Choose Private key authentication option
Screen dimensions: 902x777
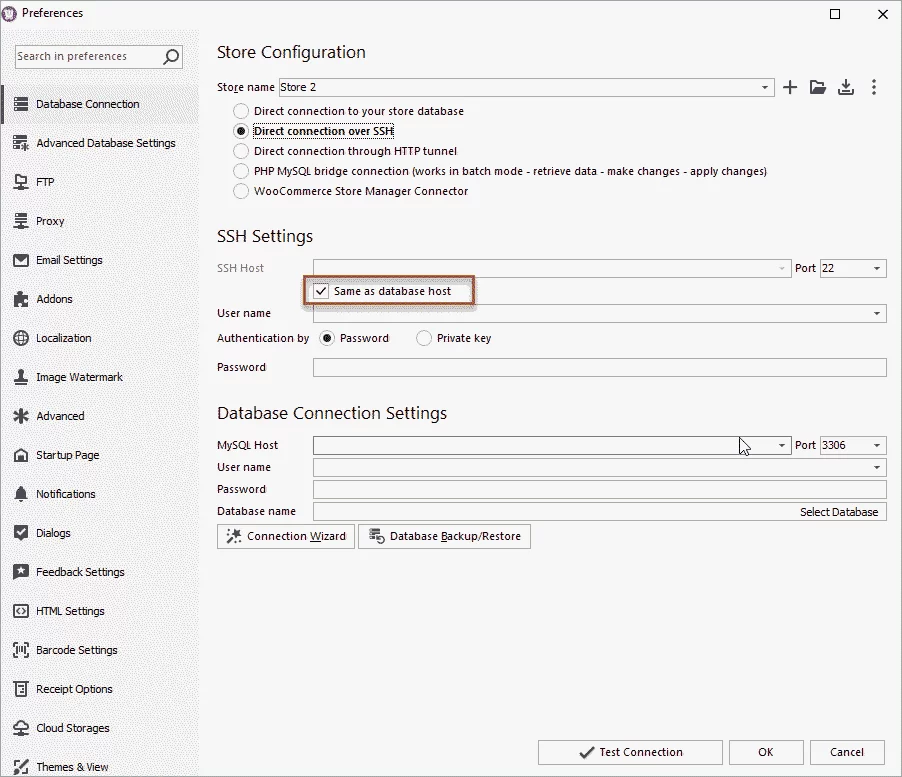tap(424, 338)
